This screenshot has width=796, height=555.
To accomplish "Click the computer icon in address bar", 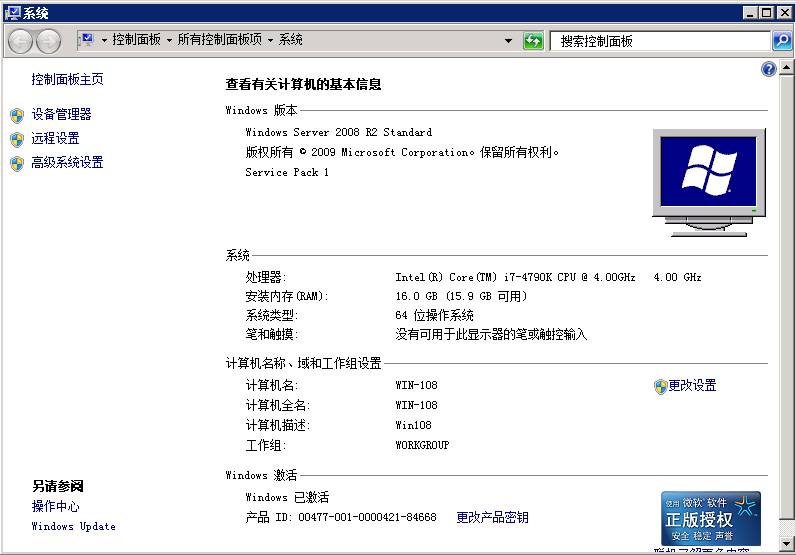I will 87,40.
